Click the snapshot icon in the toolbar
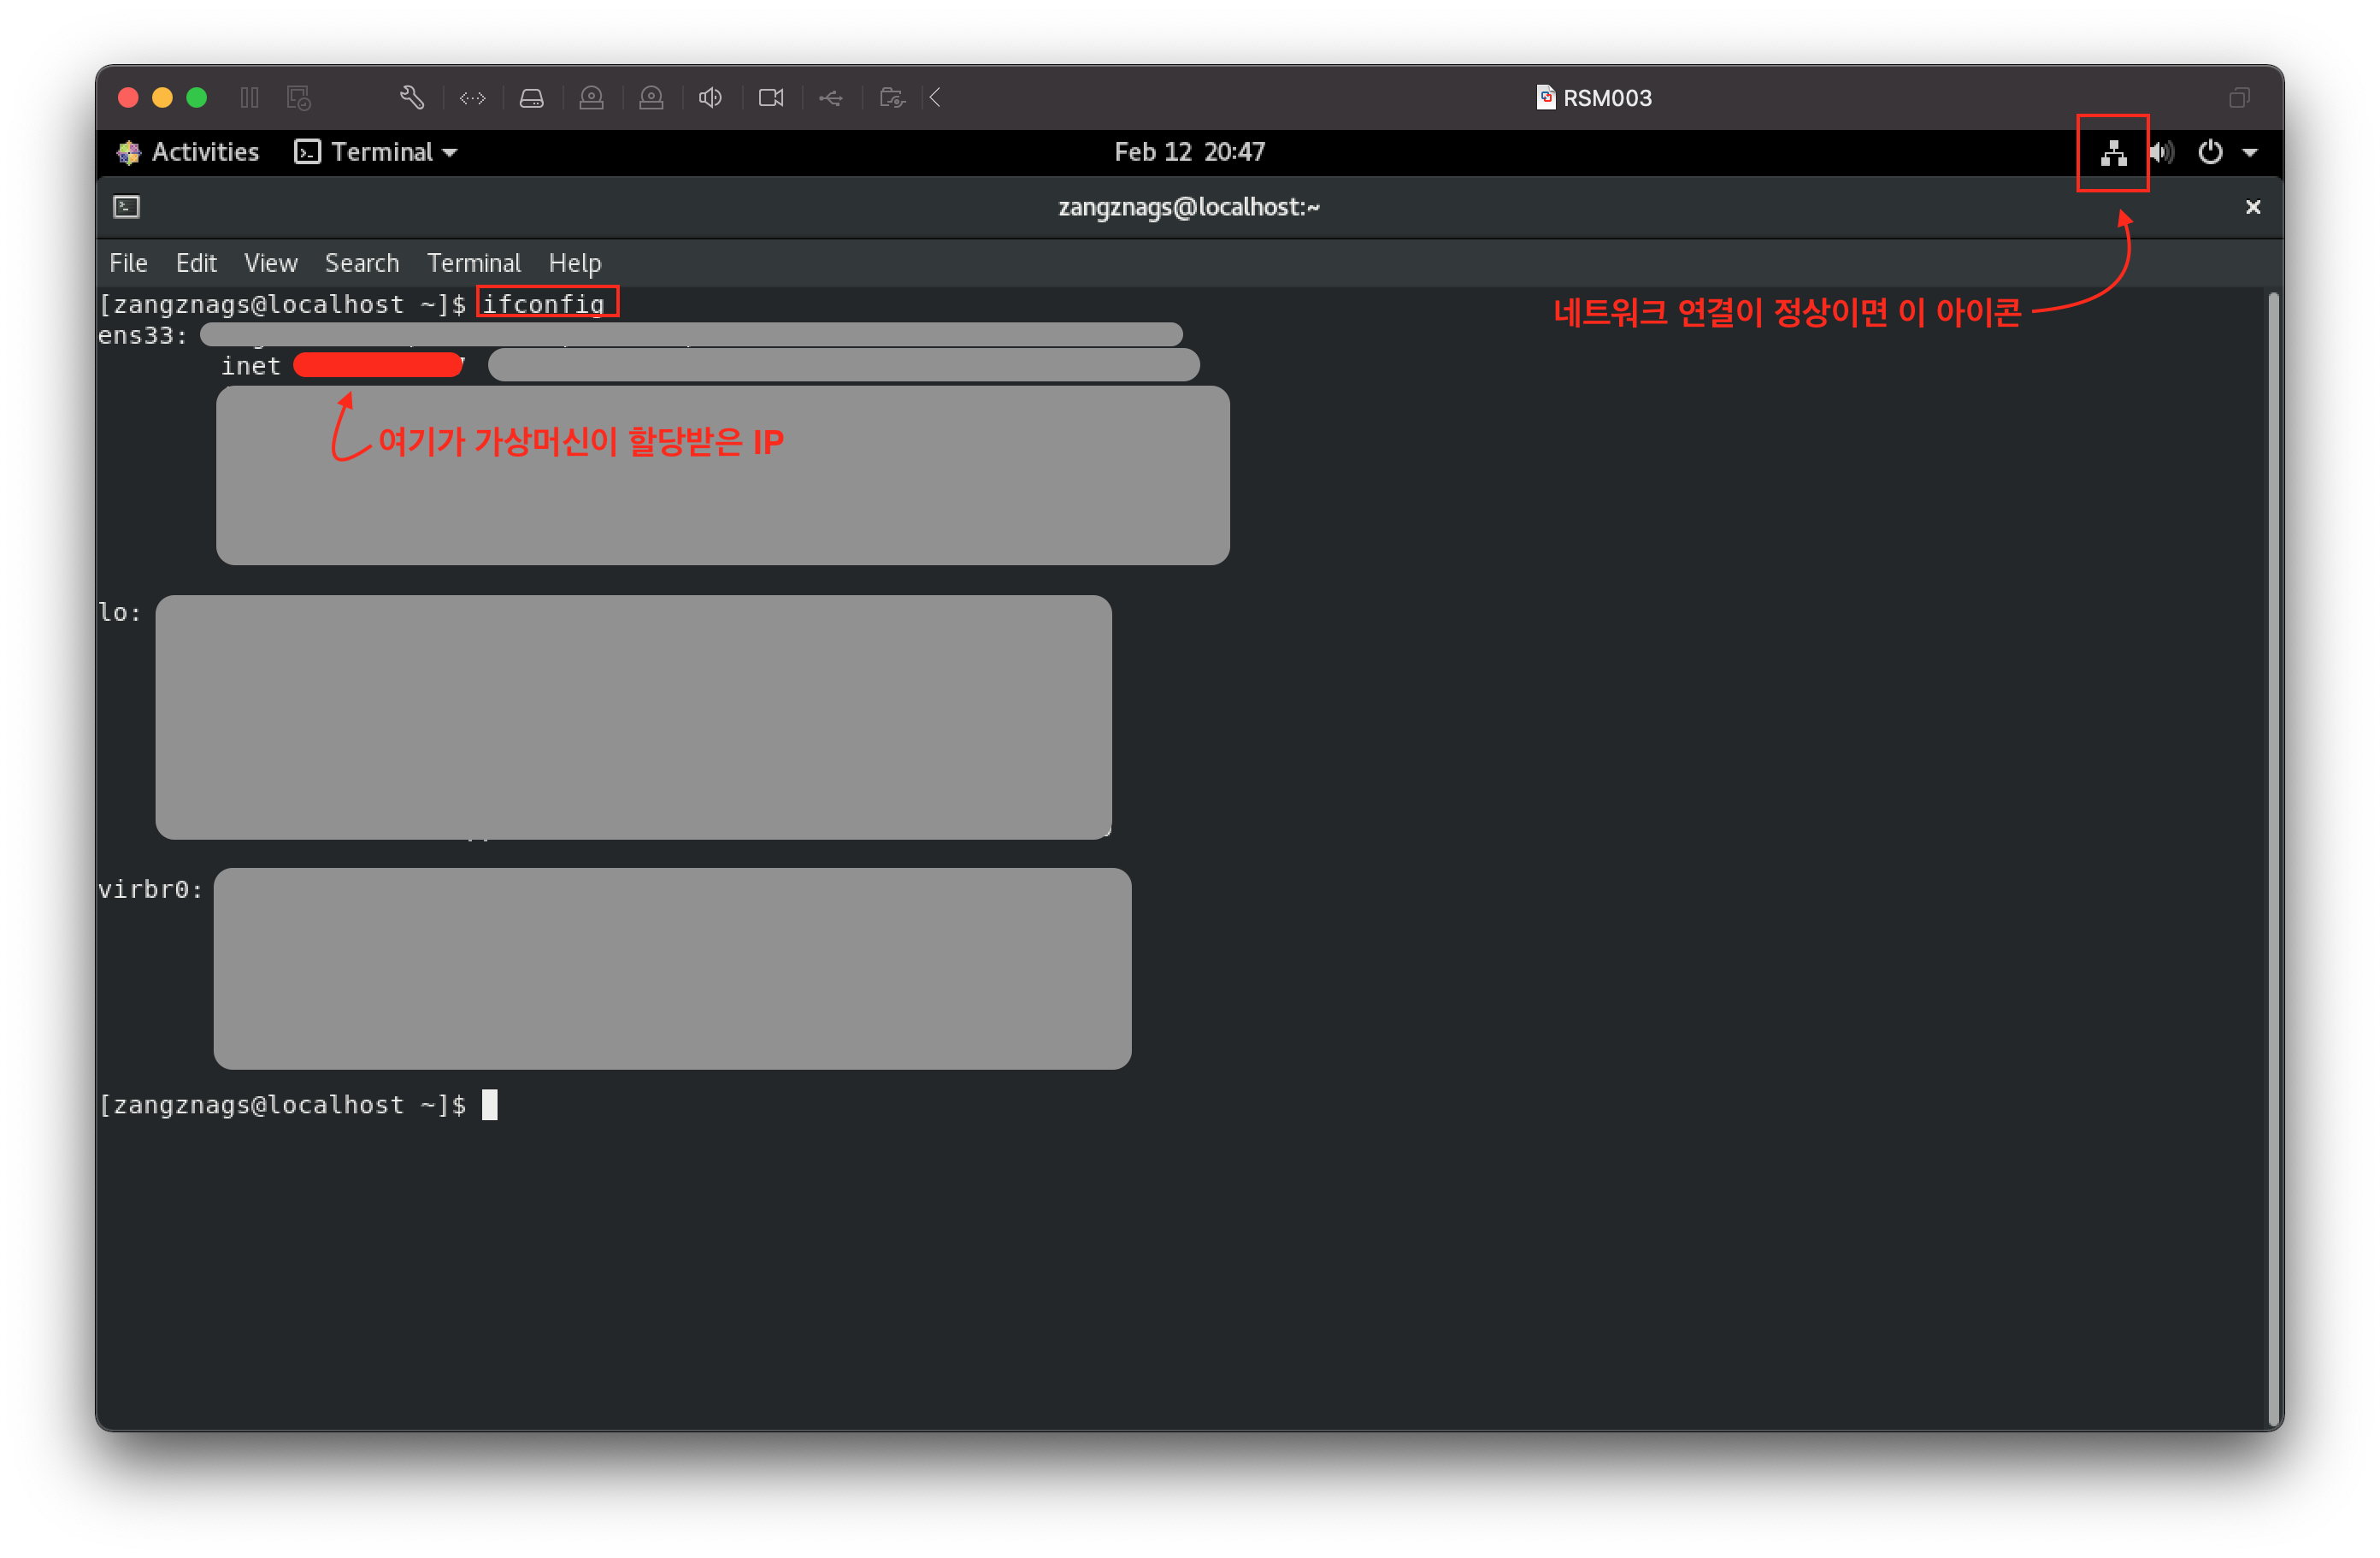Screen dimensions: 2380x1558 tap(298, 97)
